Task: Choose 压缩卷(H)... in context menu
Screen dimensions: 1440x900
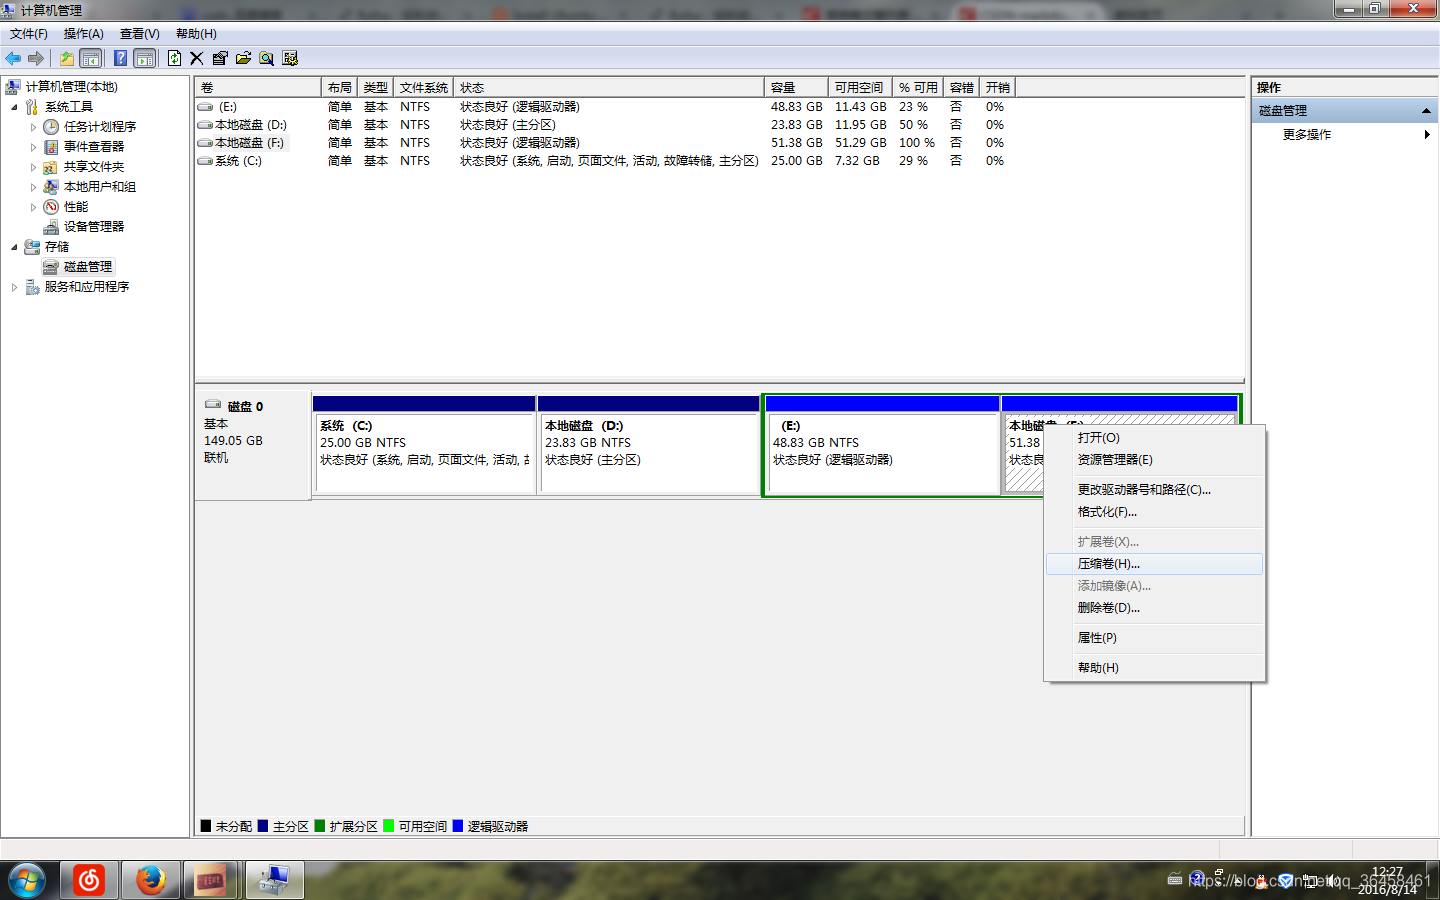Action: [1154, 564]
